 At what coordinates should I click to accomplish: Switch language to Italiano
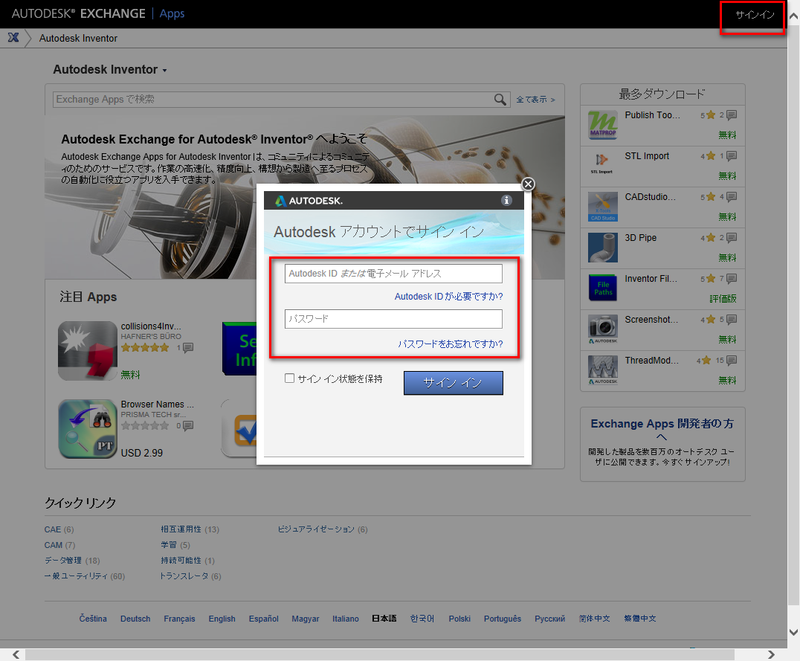[x=345, y=618]
